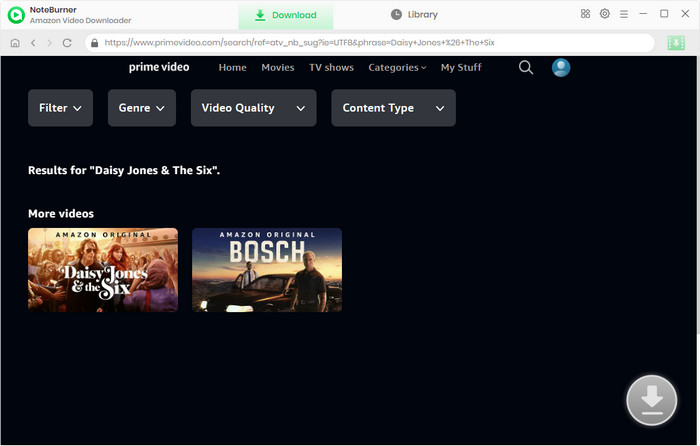Viewport: 700px width, 446px height.
Task: Open the TV shows section
Action: (331, 67)
